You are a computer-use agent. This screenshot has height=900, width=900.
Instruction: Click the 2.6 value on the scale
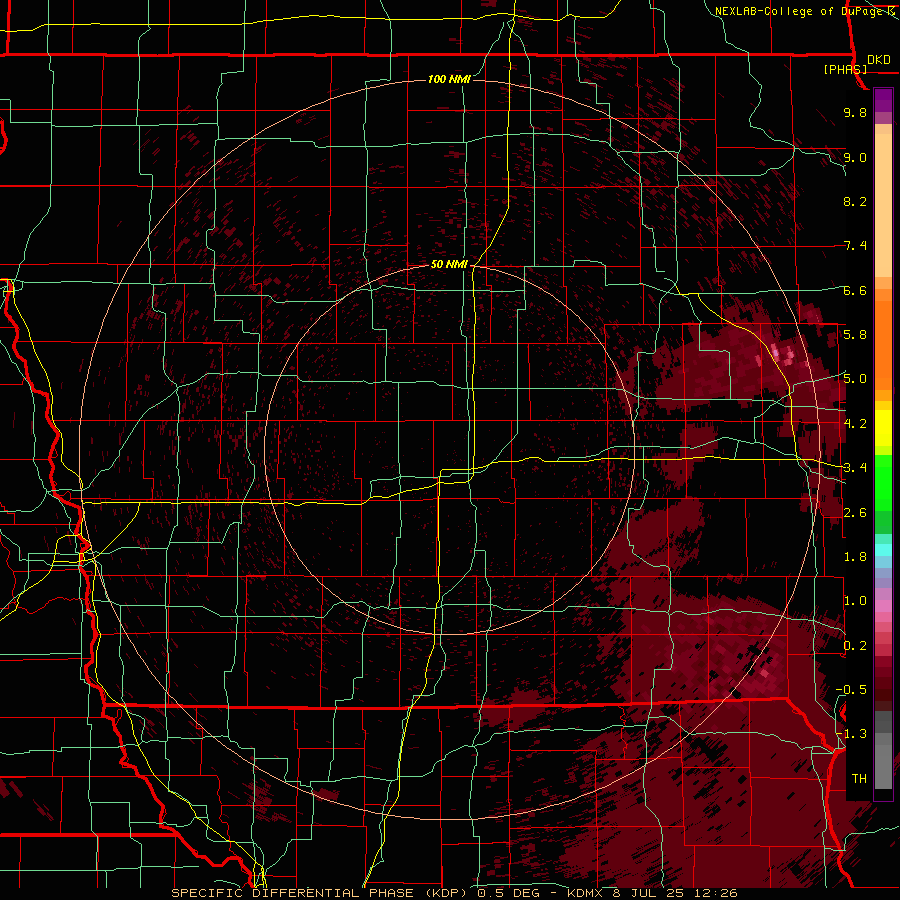(x=855, y=512)
